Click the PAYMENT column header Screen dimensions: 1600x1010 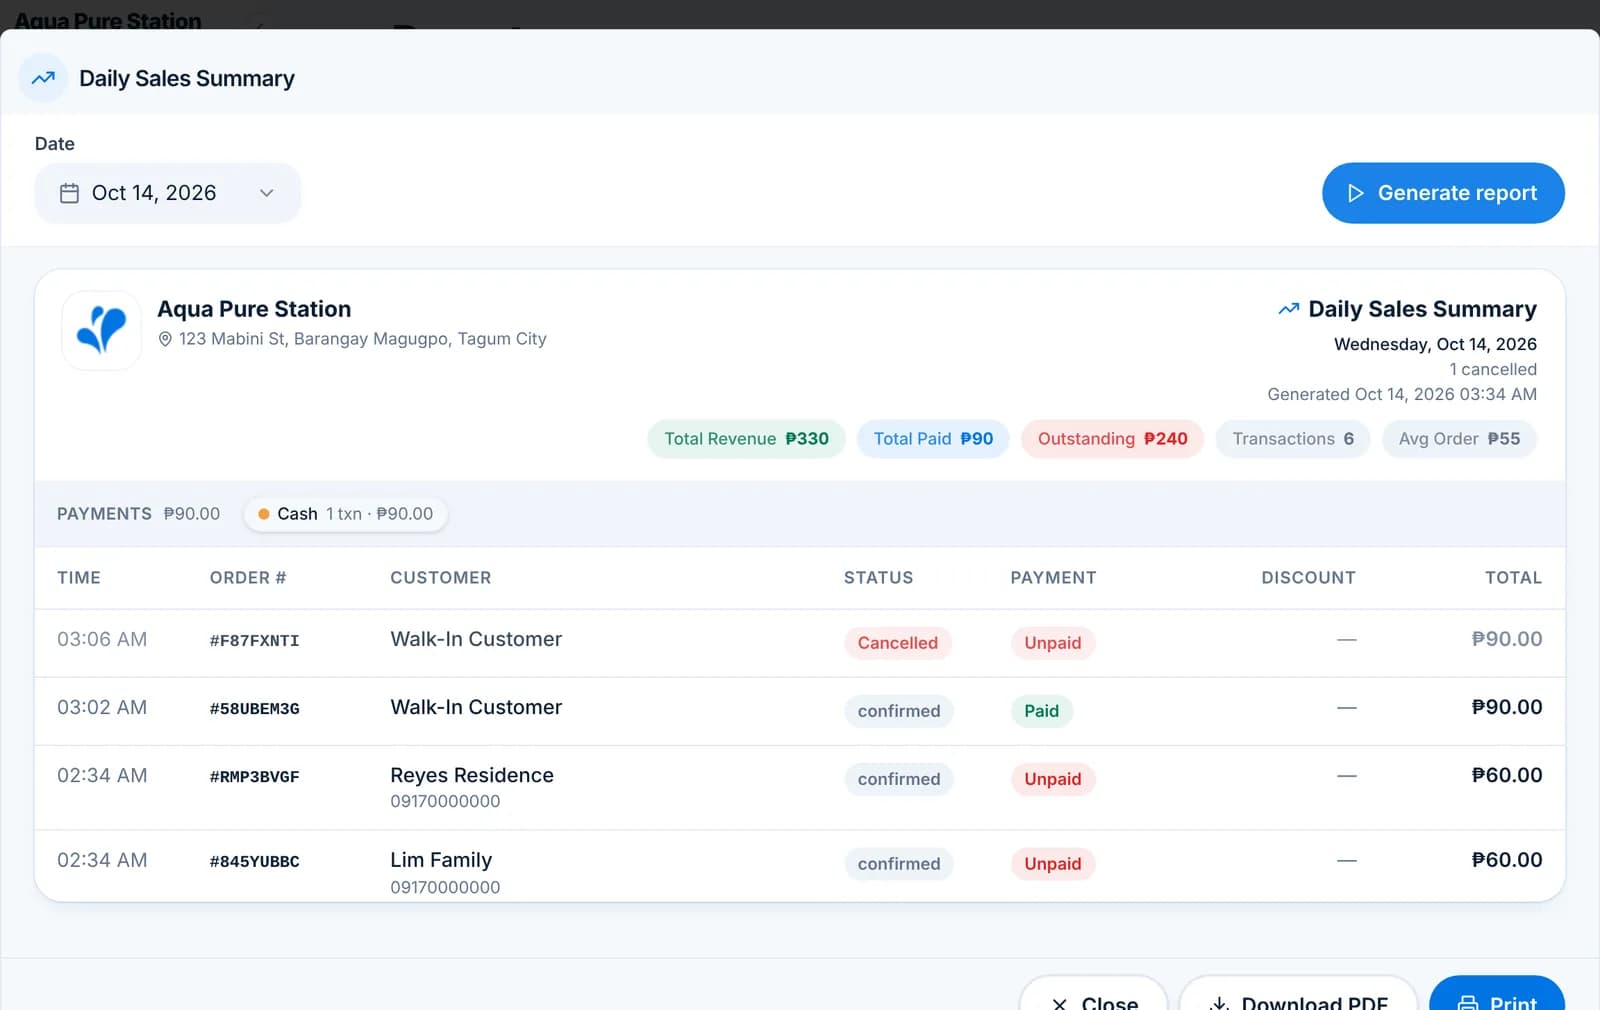pyautogui.click(x=1053, y=578)
